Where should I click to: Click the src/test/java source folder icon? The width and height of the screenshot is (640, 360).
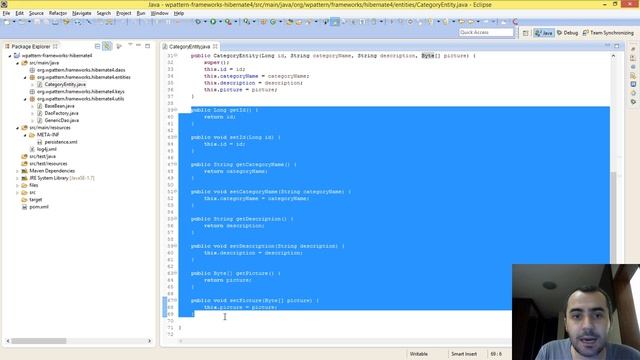tap(24, 156)
